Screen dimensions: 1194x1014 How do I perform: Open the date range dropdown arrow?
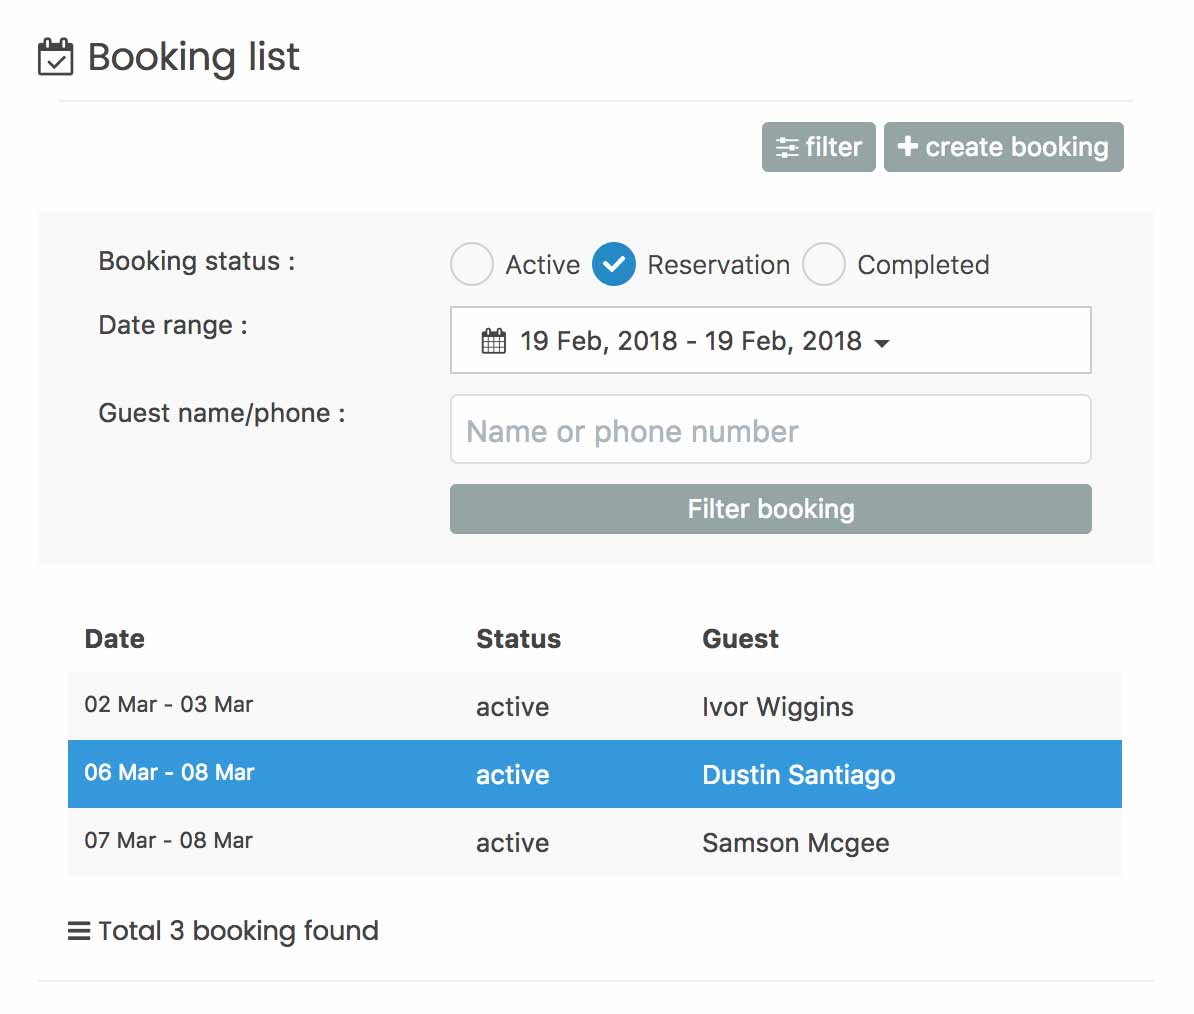(882, 343)
